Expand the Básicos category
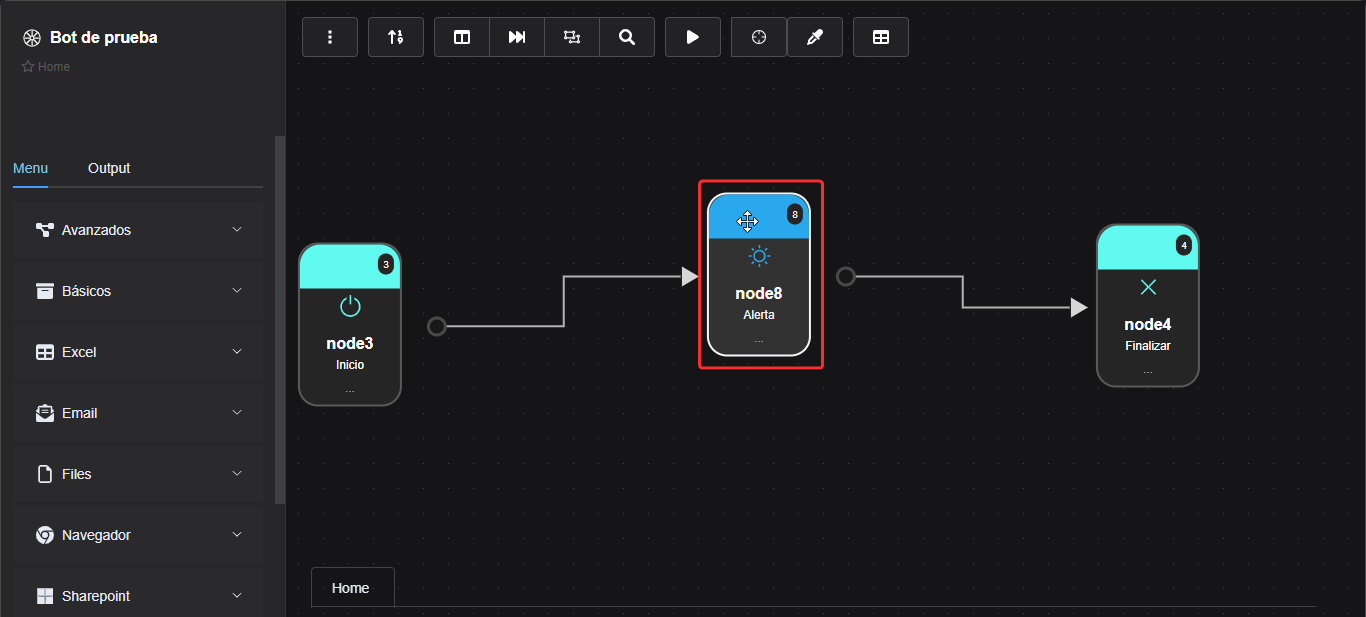Viewport: 1366px width, 617px height. 138,291
